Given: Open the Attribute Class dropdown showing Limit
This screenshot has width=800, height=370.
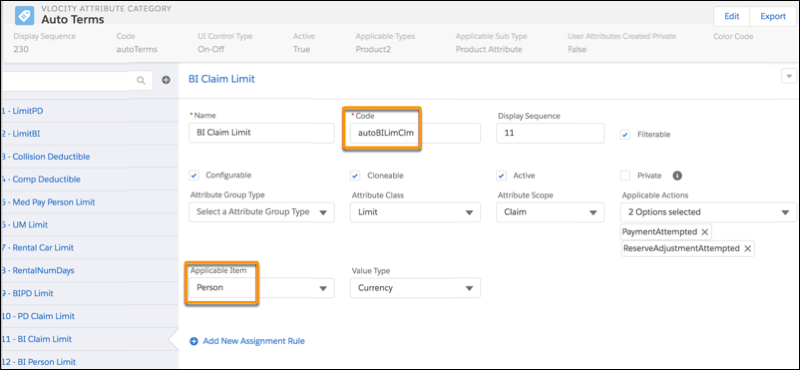Looking at the screenshot, I should (415, 212).
